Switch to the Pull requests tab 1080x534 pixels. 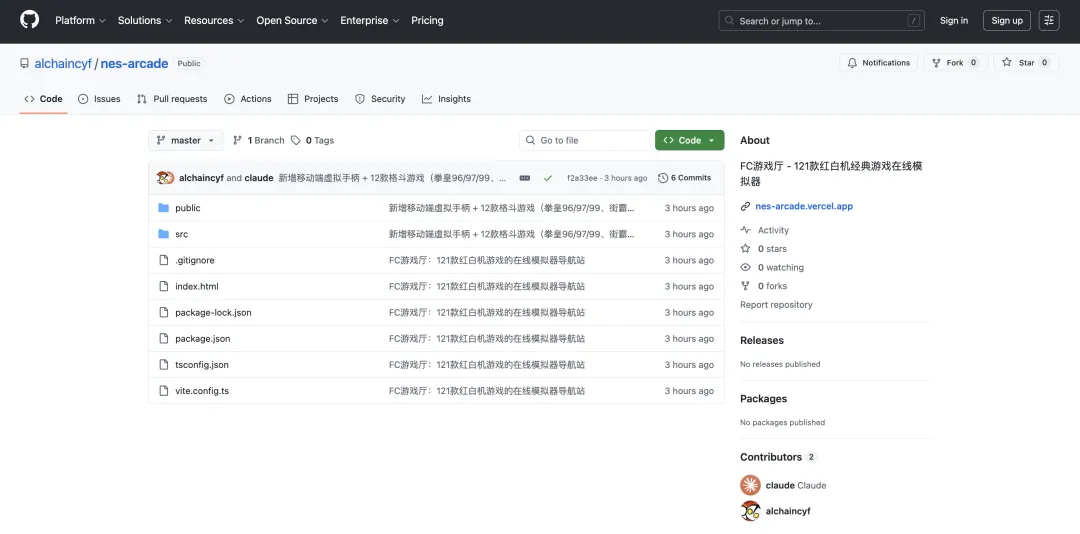[x=172, y=99]
